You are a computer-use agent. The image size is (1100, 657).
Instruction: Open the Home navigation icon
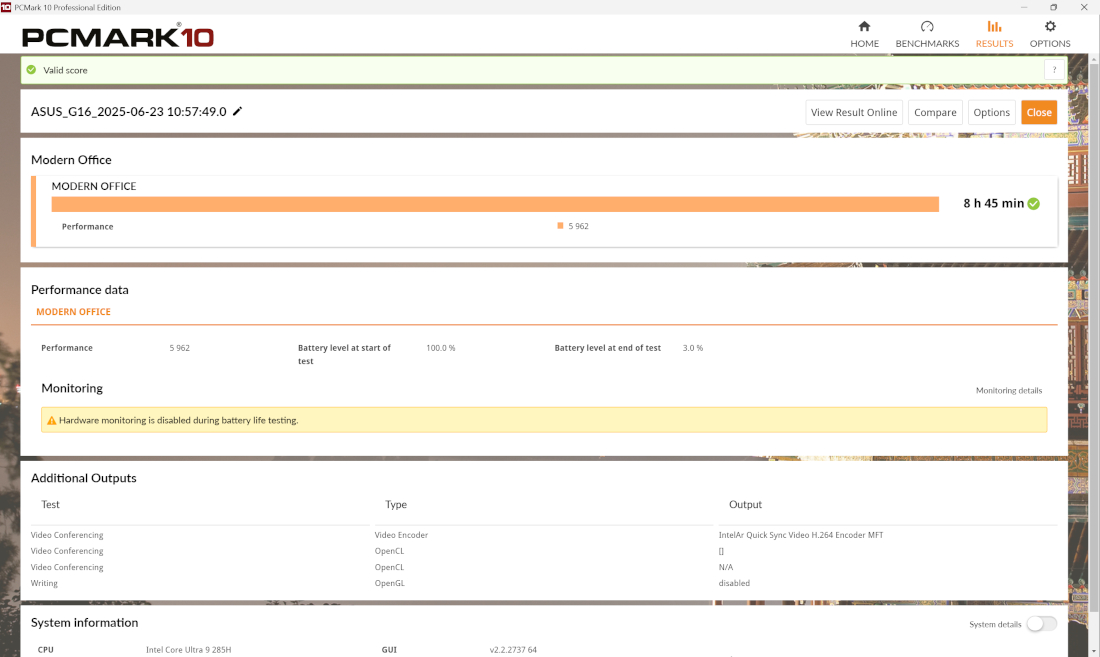864,27
